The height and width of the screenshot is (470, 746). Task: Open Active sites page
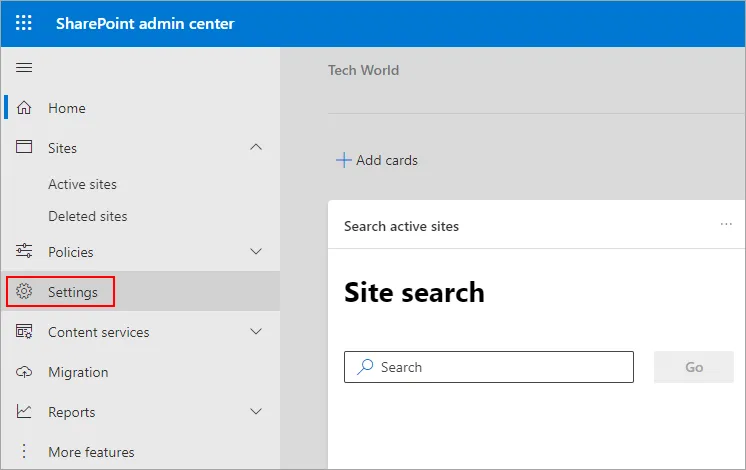82,184
